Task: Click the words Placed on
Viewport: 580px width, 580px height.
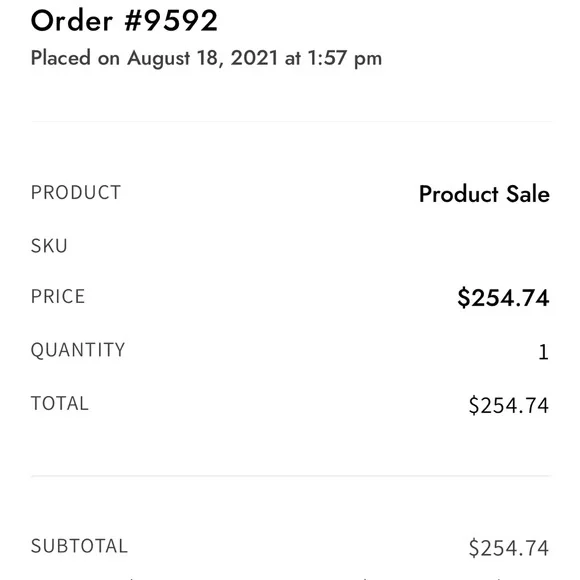Action: point(75,58)
